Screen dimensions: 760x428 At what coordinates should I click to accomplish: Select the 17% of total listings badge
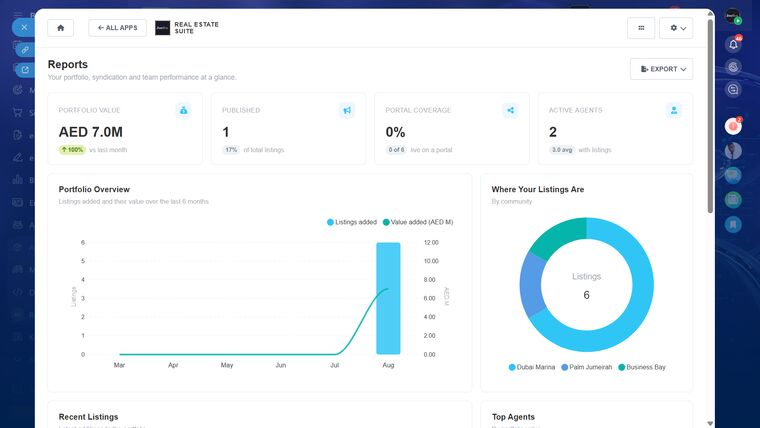click(231, 150)
